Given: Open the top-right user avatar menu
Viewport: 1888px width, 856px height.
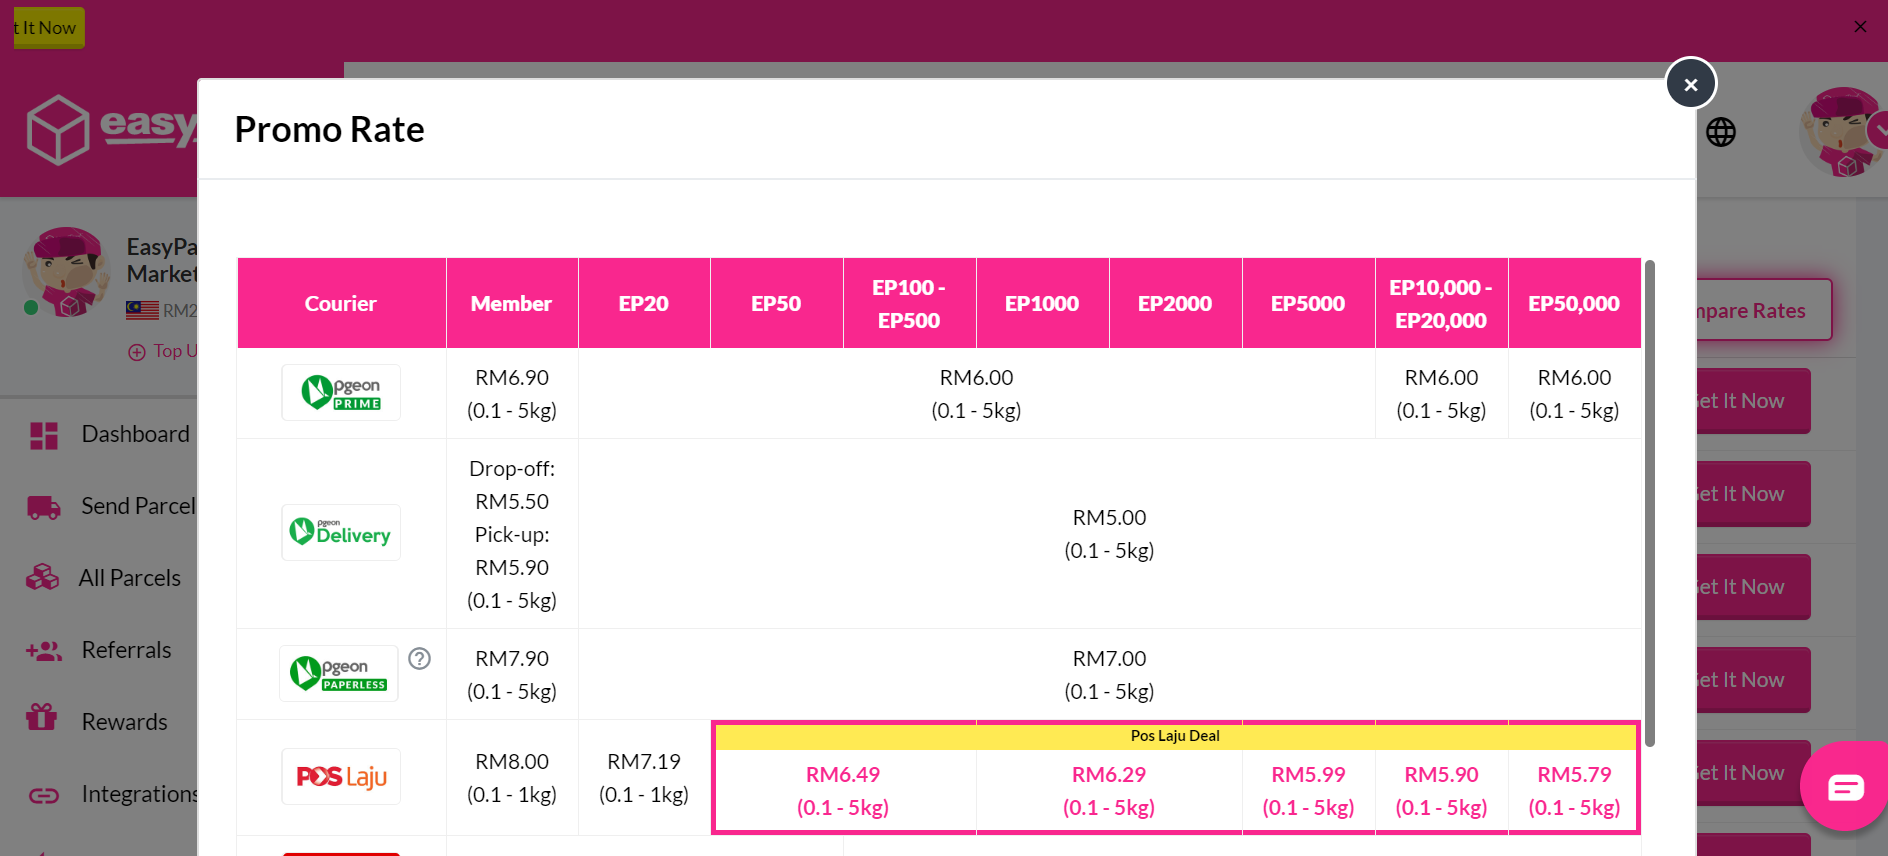Looking at the screenshot, I should pyautogui.click(x=1842, y=132).
